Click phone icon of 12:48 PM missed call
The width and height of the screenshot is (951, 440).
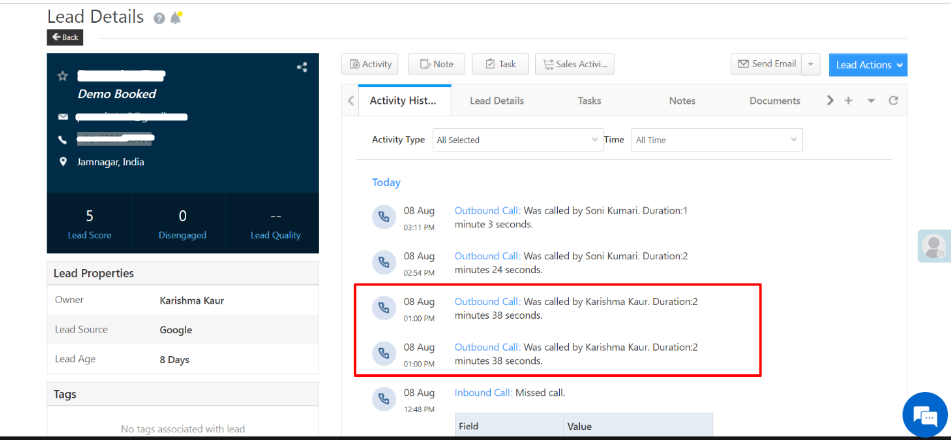383,399
